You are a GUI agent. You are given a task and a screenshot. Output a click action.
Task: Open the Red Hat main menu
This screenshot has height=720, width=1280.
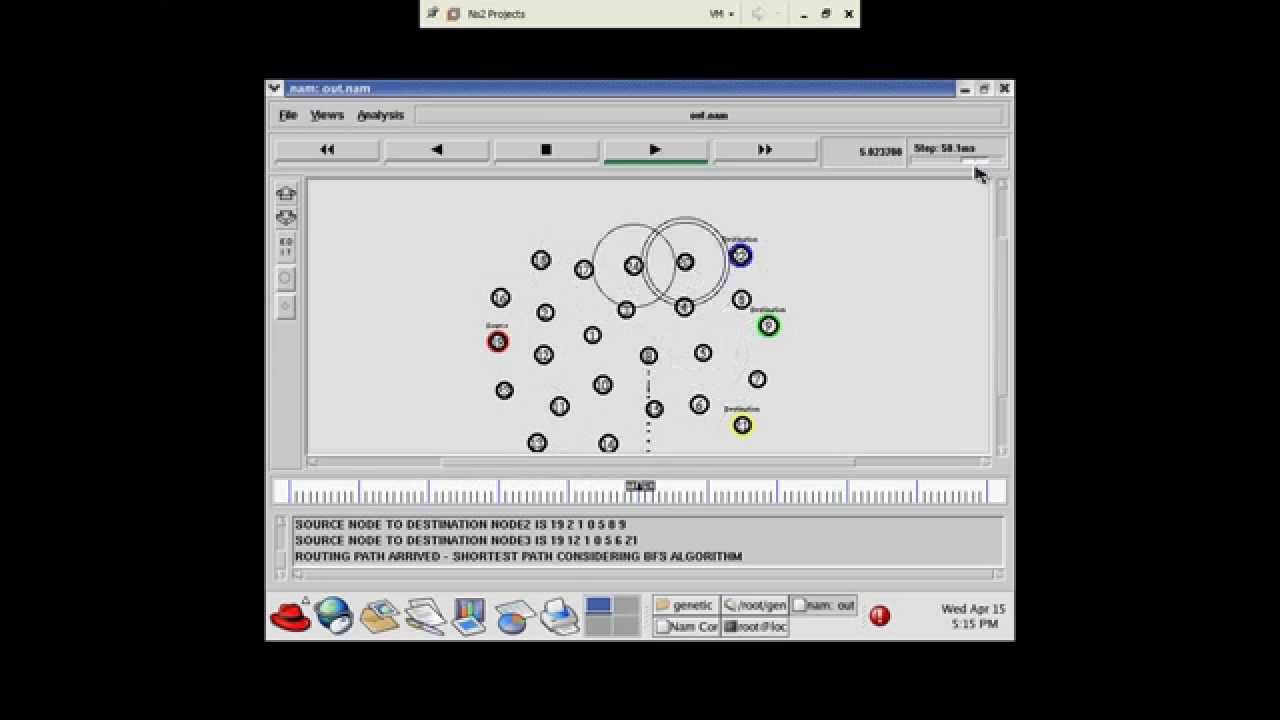click(x=291, y=615)
